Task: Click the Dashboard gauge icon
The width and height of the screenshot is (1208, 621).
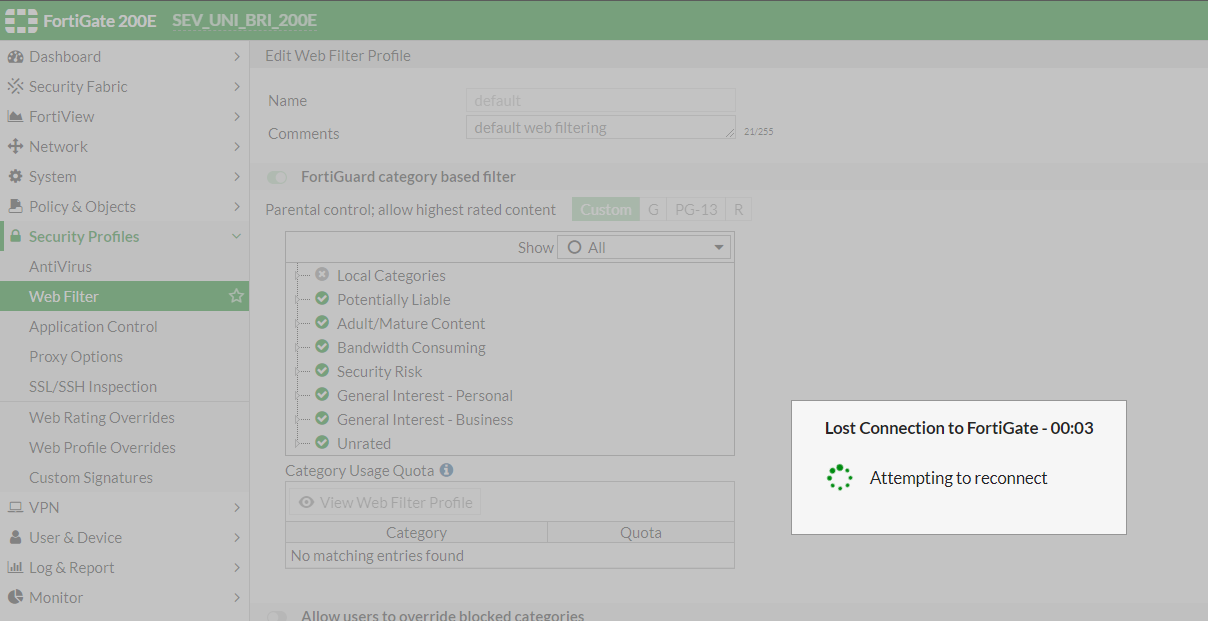Action: (x=15, y=57)
